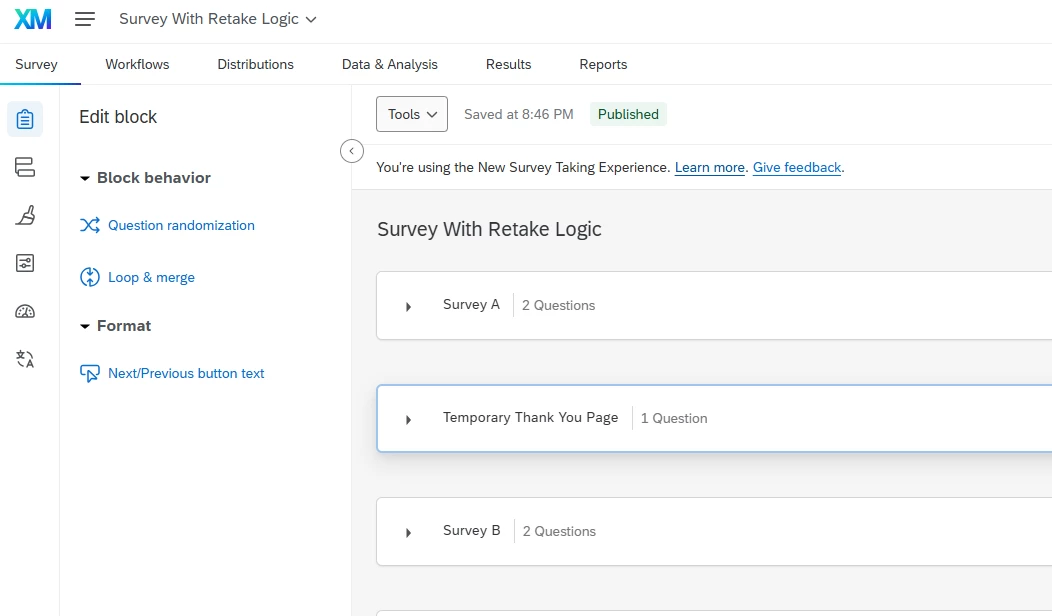The image size is (1052, 616).
Task: Click the Give feedback link
Action: [x=797, y=167]
